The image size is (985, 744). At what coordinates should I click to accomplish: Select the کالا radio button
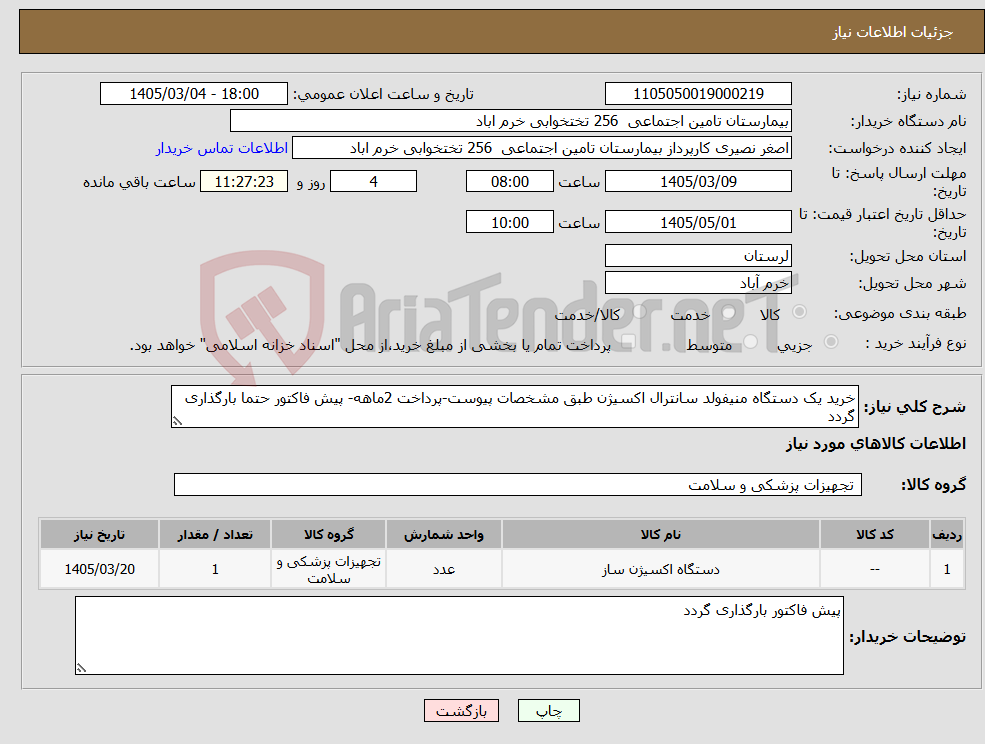pos(800,312)
